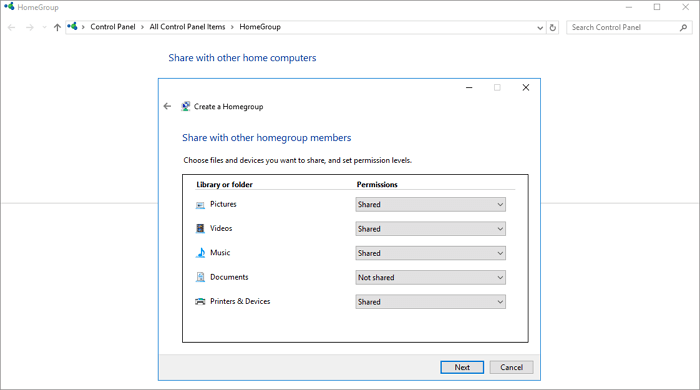The height and width of the screenshot is (390, 700).
Task: Refresh the Control Panel address bar
Action: pyautogui.click(x=553, y=28)
